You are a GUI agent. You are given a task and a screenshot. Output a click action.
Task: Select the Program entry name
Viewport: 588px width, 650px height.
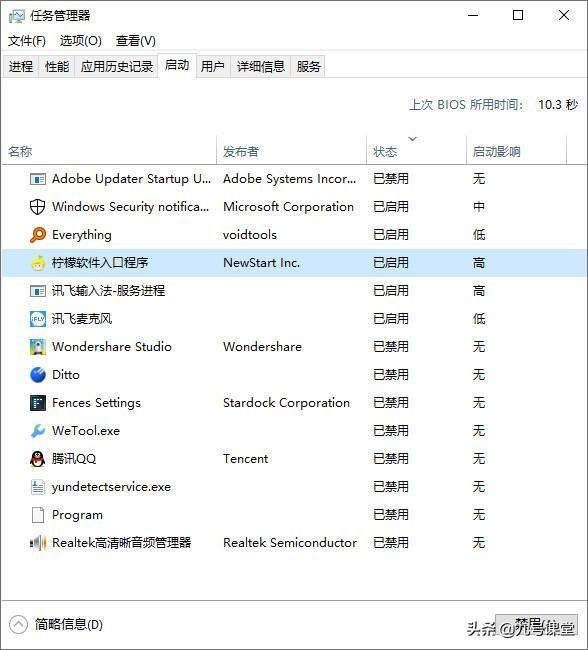[77, 515]
